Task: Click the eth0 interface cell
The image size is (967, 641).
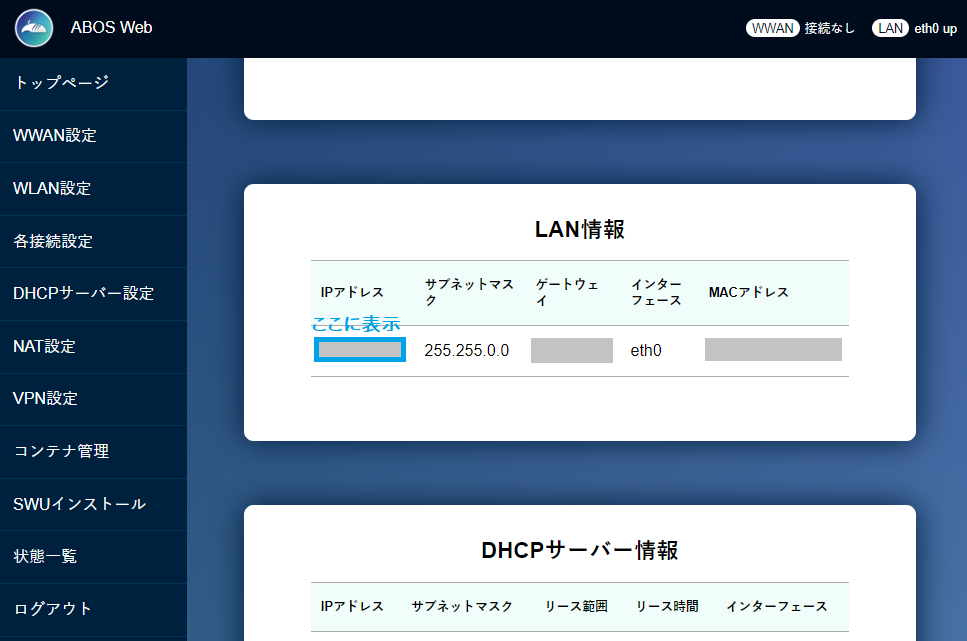Action: click(x=646, y=350)
